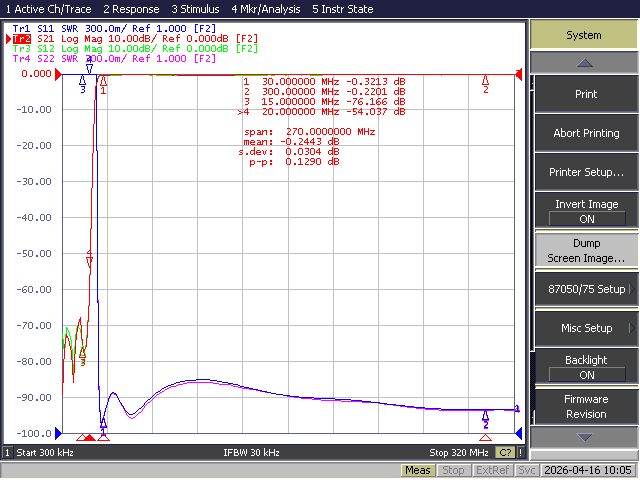640x480 pixels.
Task: Click the C? calibration status indicator
Action: pyautogui.click(x=505, y=453)
